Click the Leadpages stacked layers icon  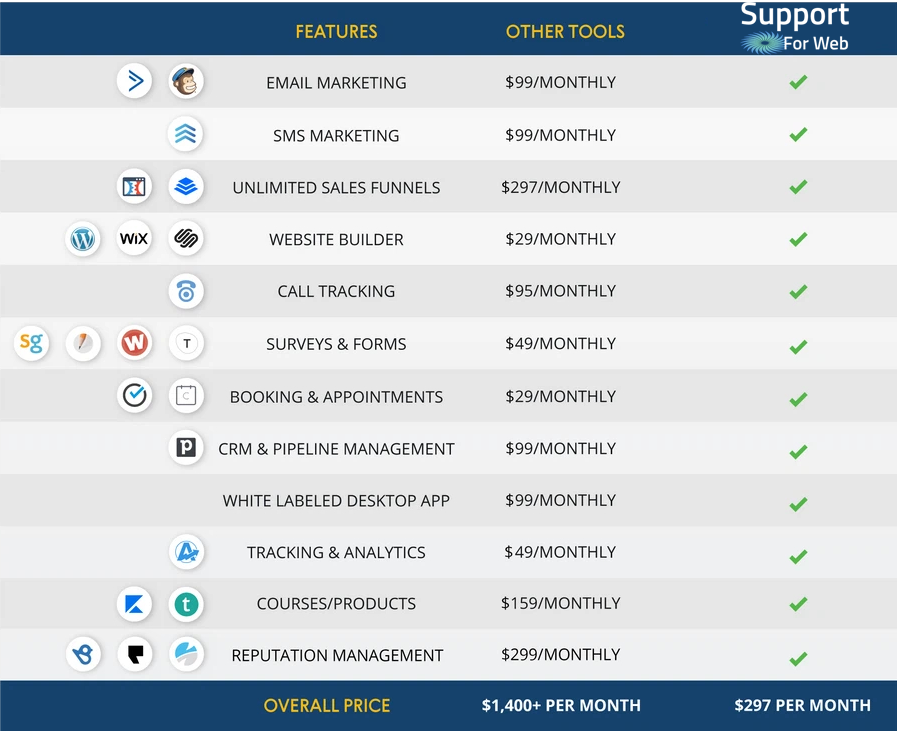click(x=186, y=186)
